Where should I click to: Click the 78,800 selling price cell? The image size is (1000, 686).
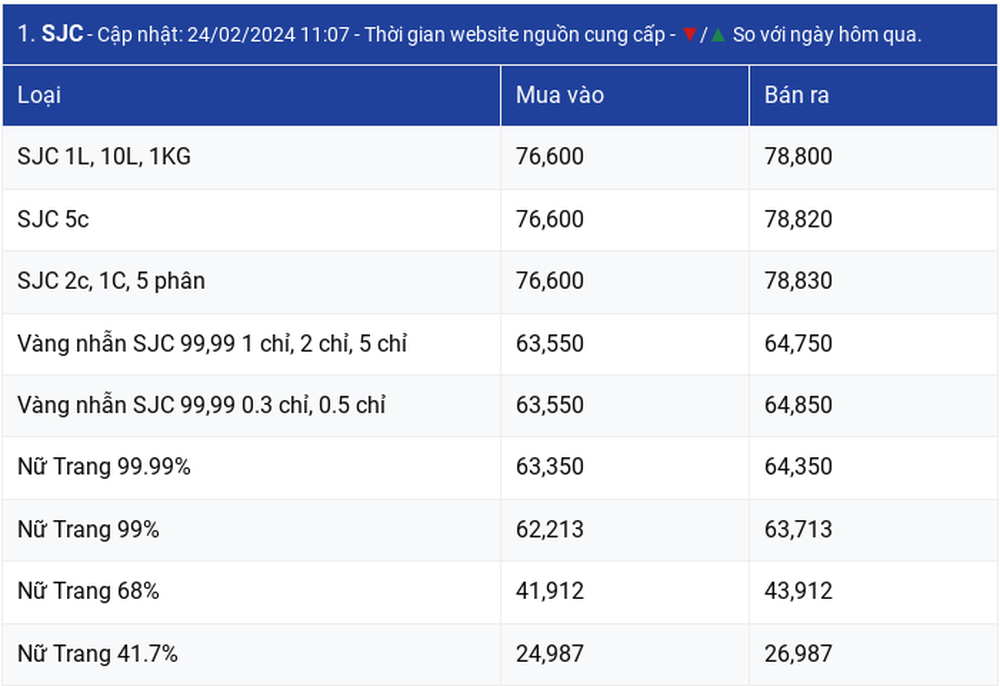click(874, 157)
